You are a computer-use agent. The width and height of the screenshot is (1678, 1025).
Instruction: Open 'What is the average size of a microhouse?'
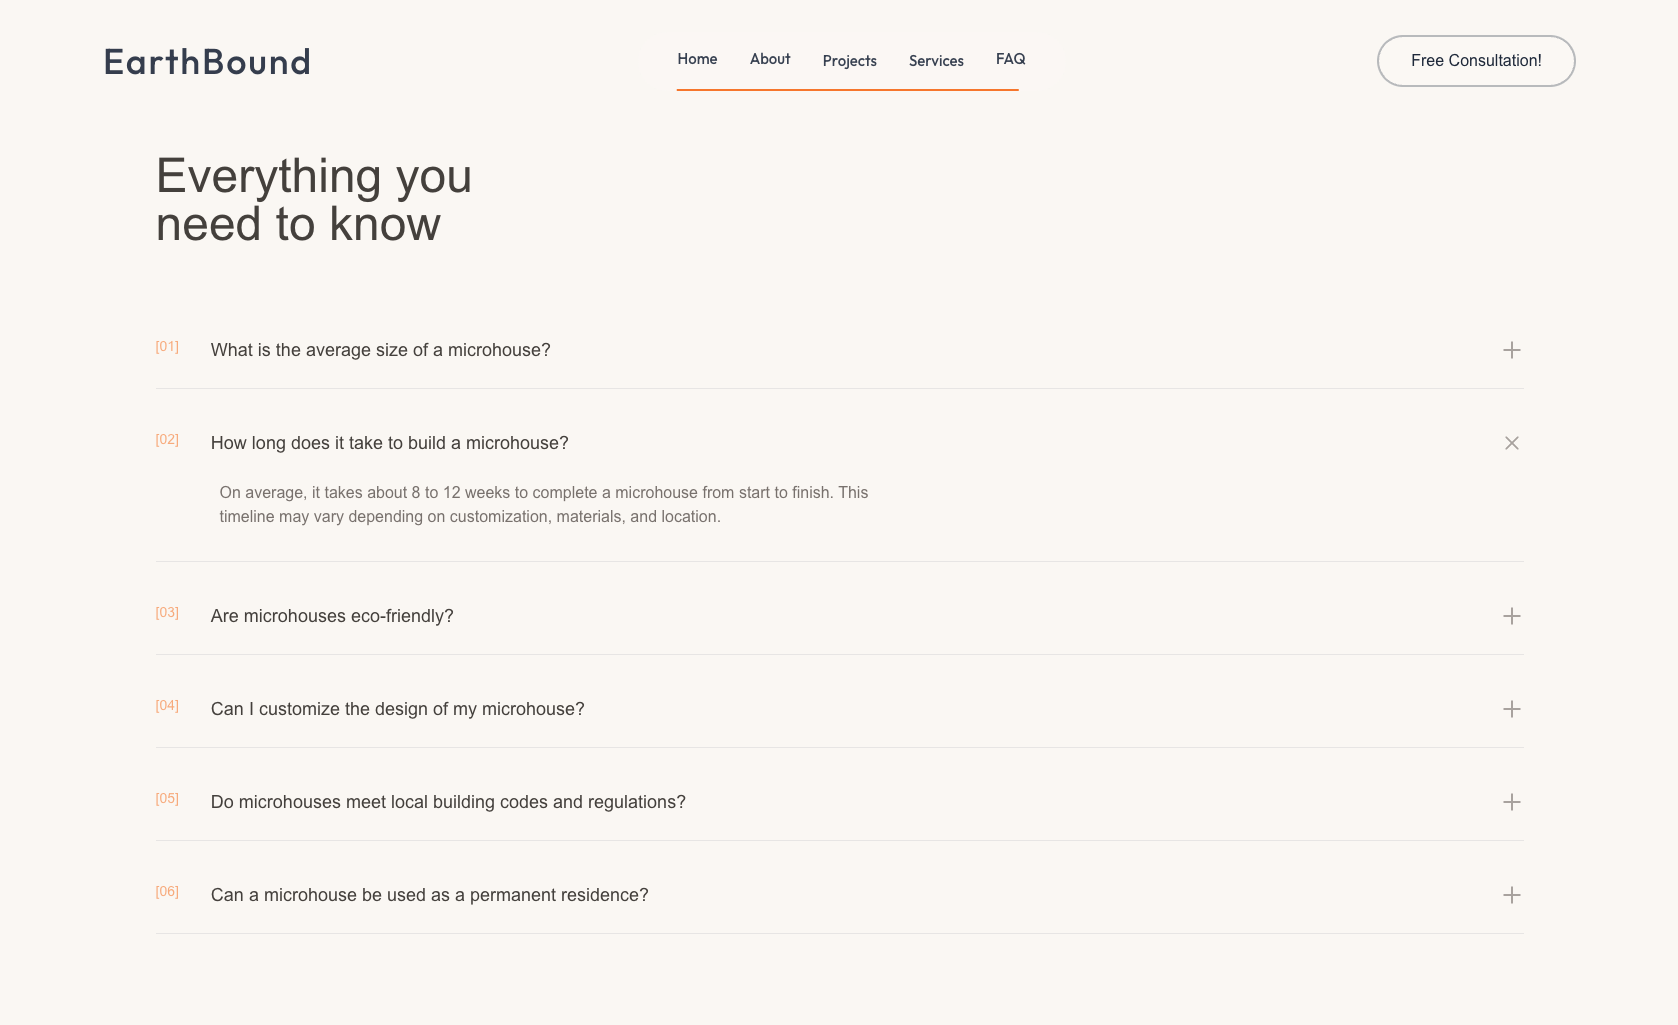click(380, 350)
